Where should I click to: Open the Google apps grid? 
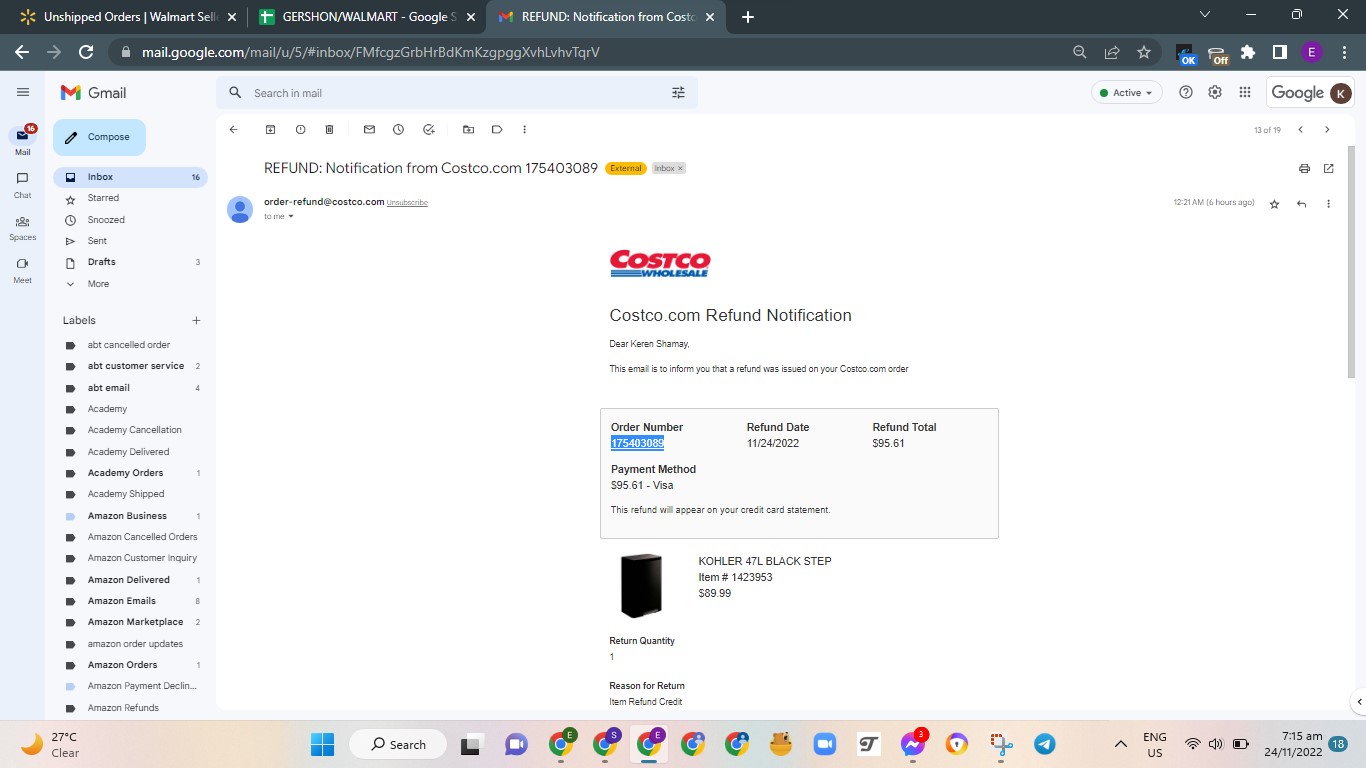coord(1245,92)
